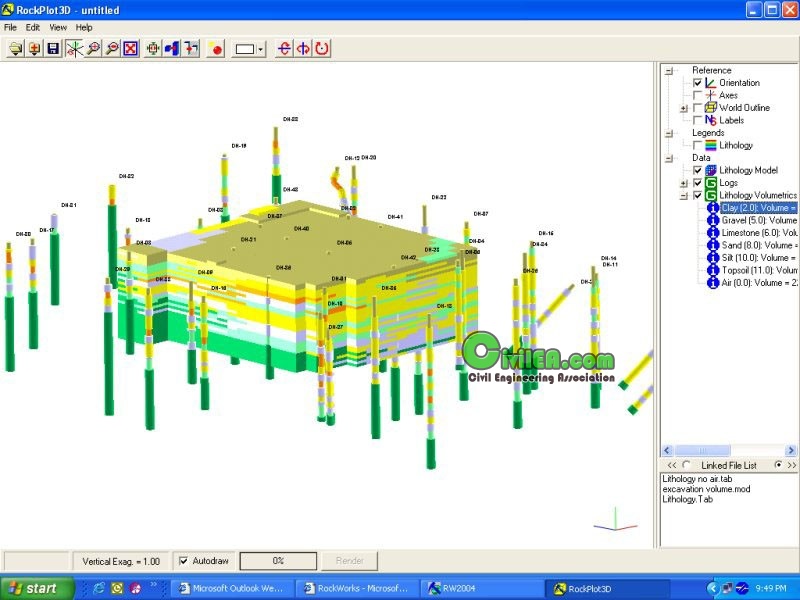Click the tree panel scroll right arrow

(791, 451)
